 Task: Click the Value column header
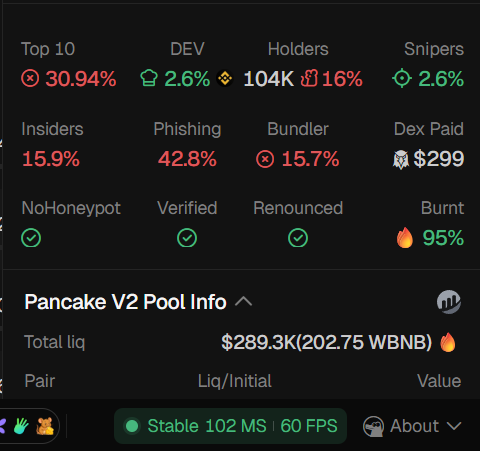(439, 381)
